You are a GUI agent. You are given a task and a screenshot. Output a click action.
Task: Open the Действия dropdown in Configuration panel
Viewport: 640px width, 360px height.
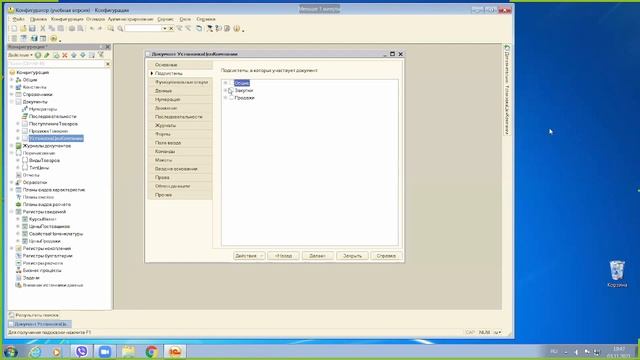coord(20,55)
